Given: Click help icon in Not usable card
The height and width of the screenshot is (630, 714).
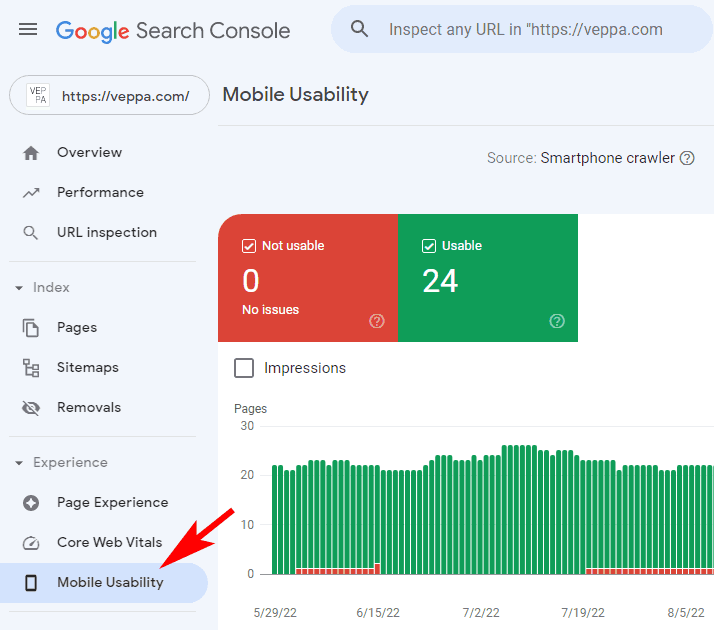Looking at the screenshot, I should point(377,321).
